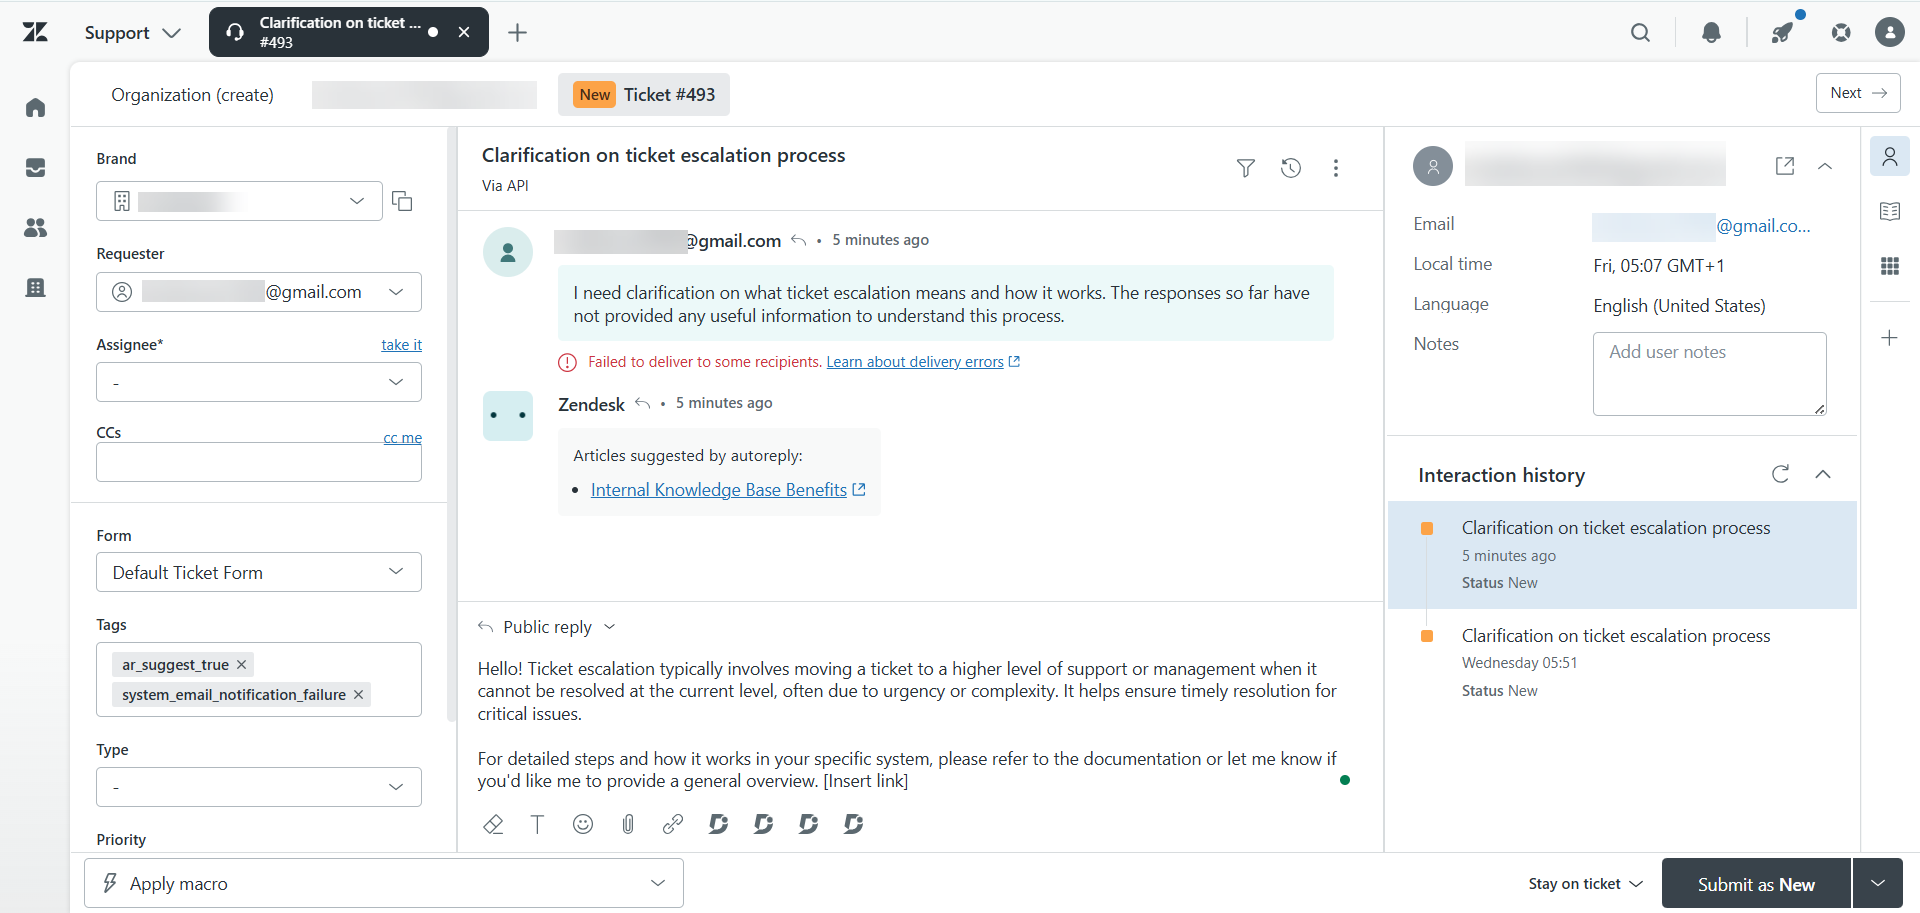The width and height of the screenshot is (1920, 913).
Task: Go to Next ticket
Action: coord(1858,93)
